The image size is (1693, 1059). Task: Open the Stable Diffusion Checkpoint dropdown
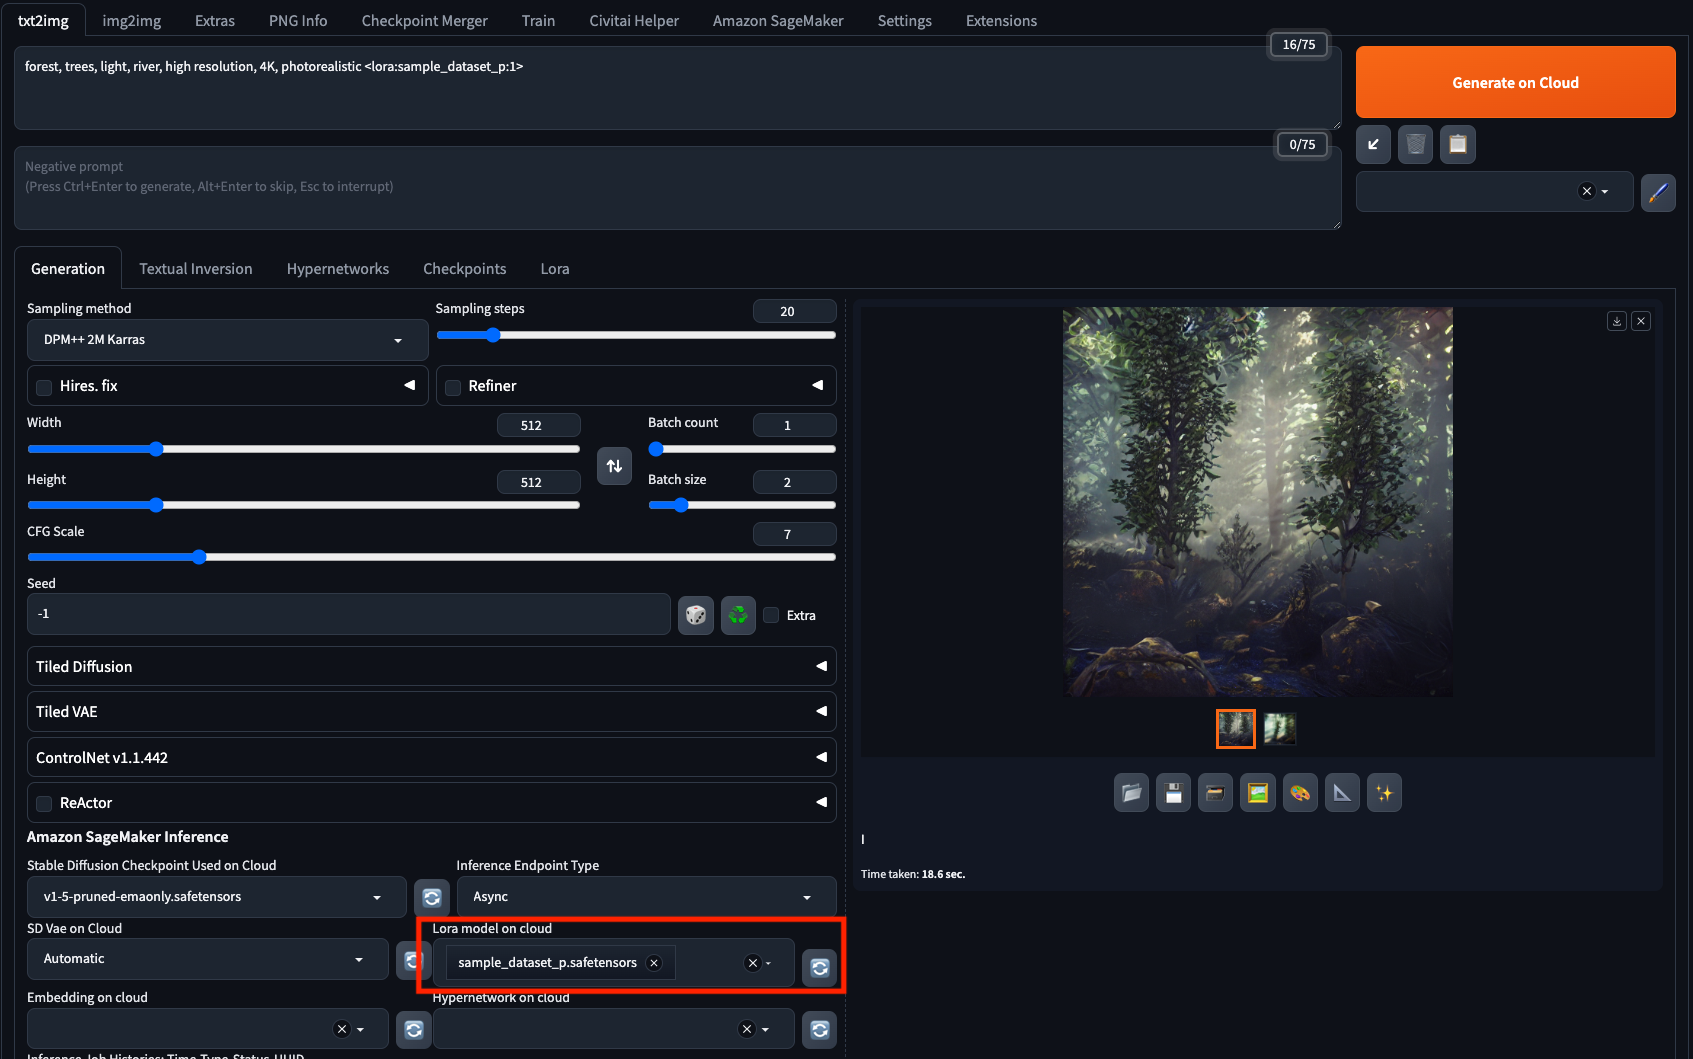[x=216, y=897]
